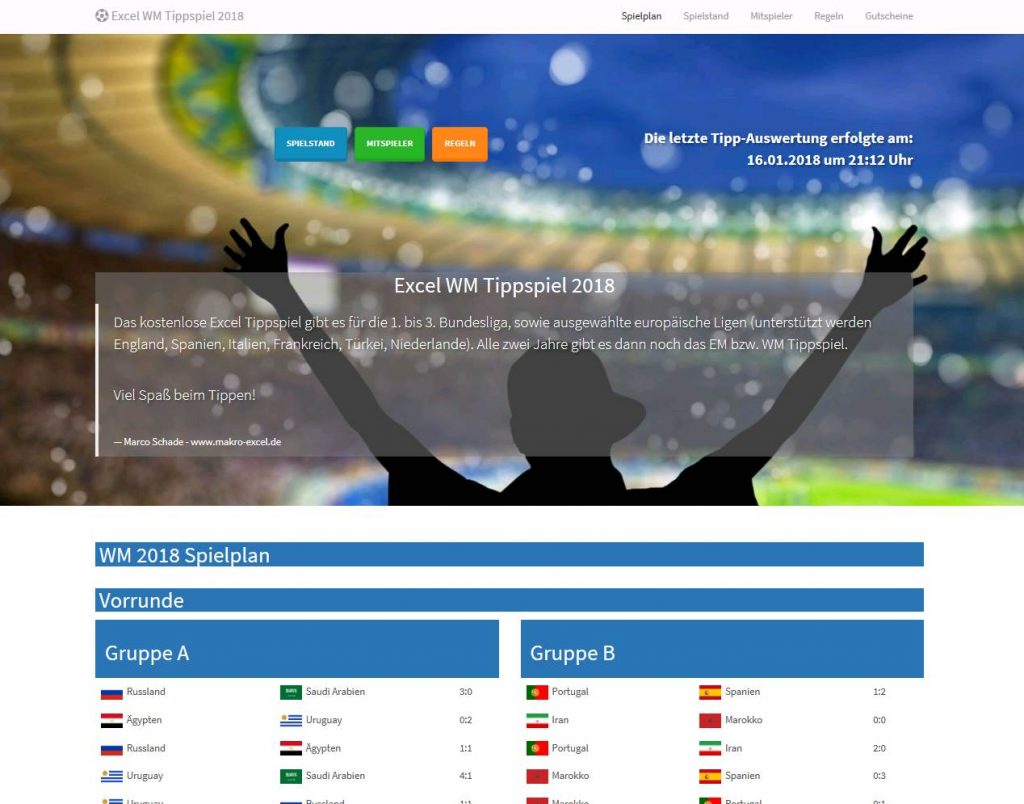This screenshot has height=804, width=1024.
Task: Click the Portugal flag in first Gruppe B row
Action: 537,692
